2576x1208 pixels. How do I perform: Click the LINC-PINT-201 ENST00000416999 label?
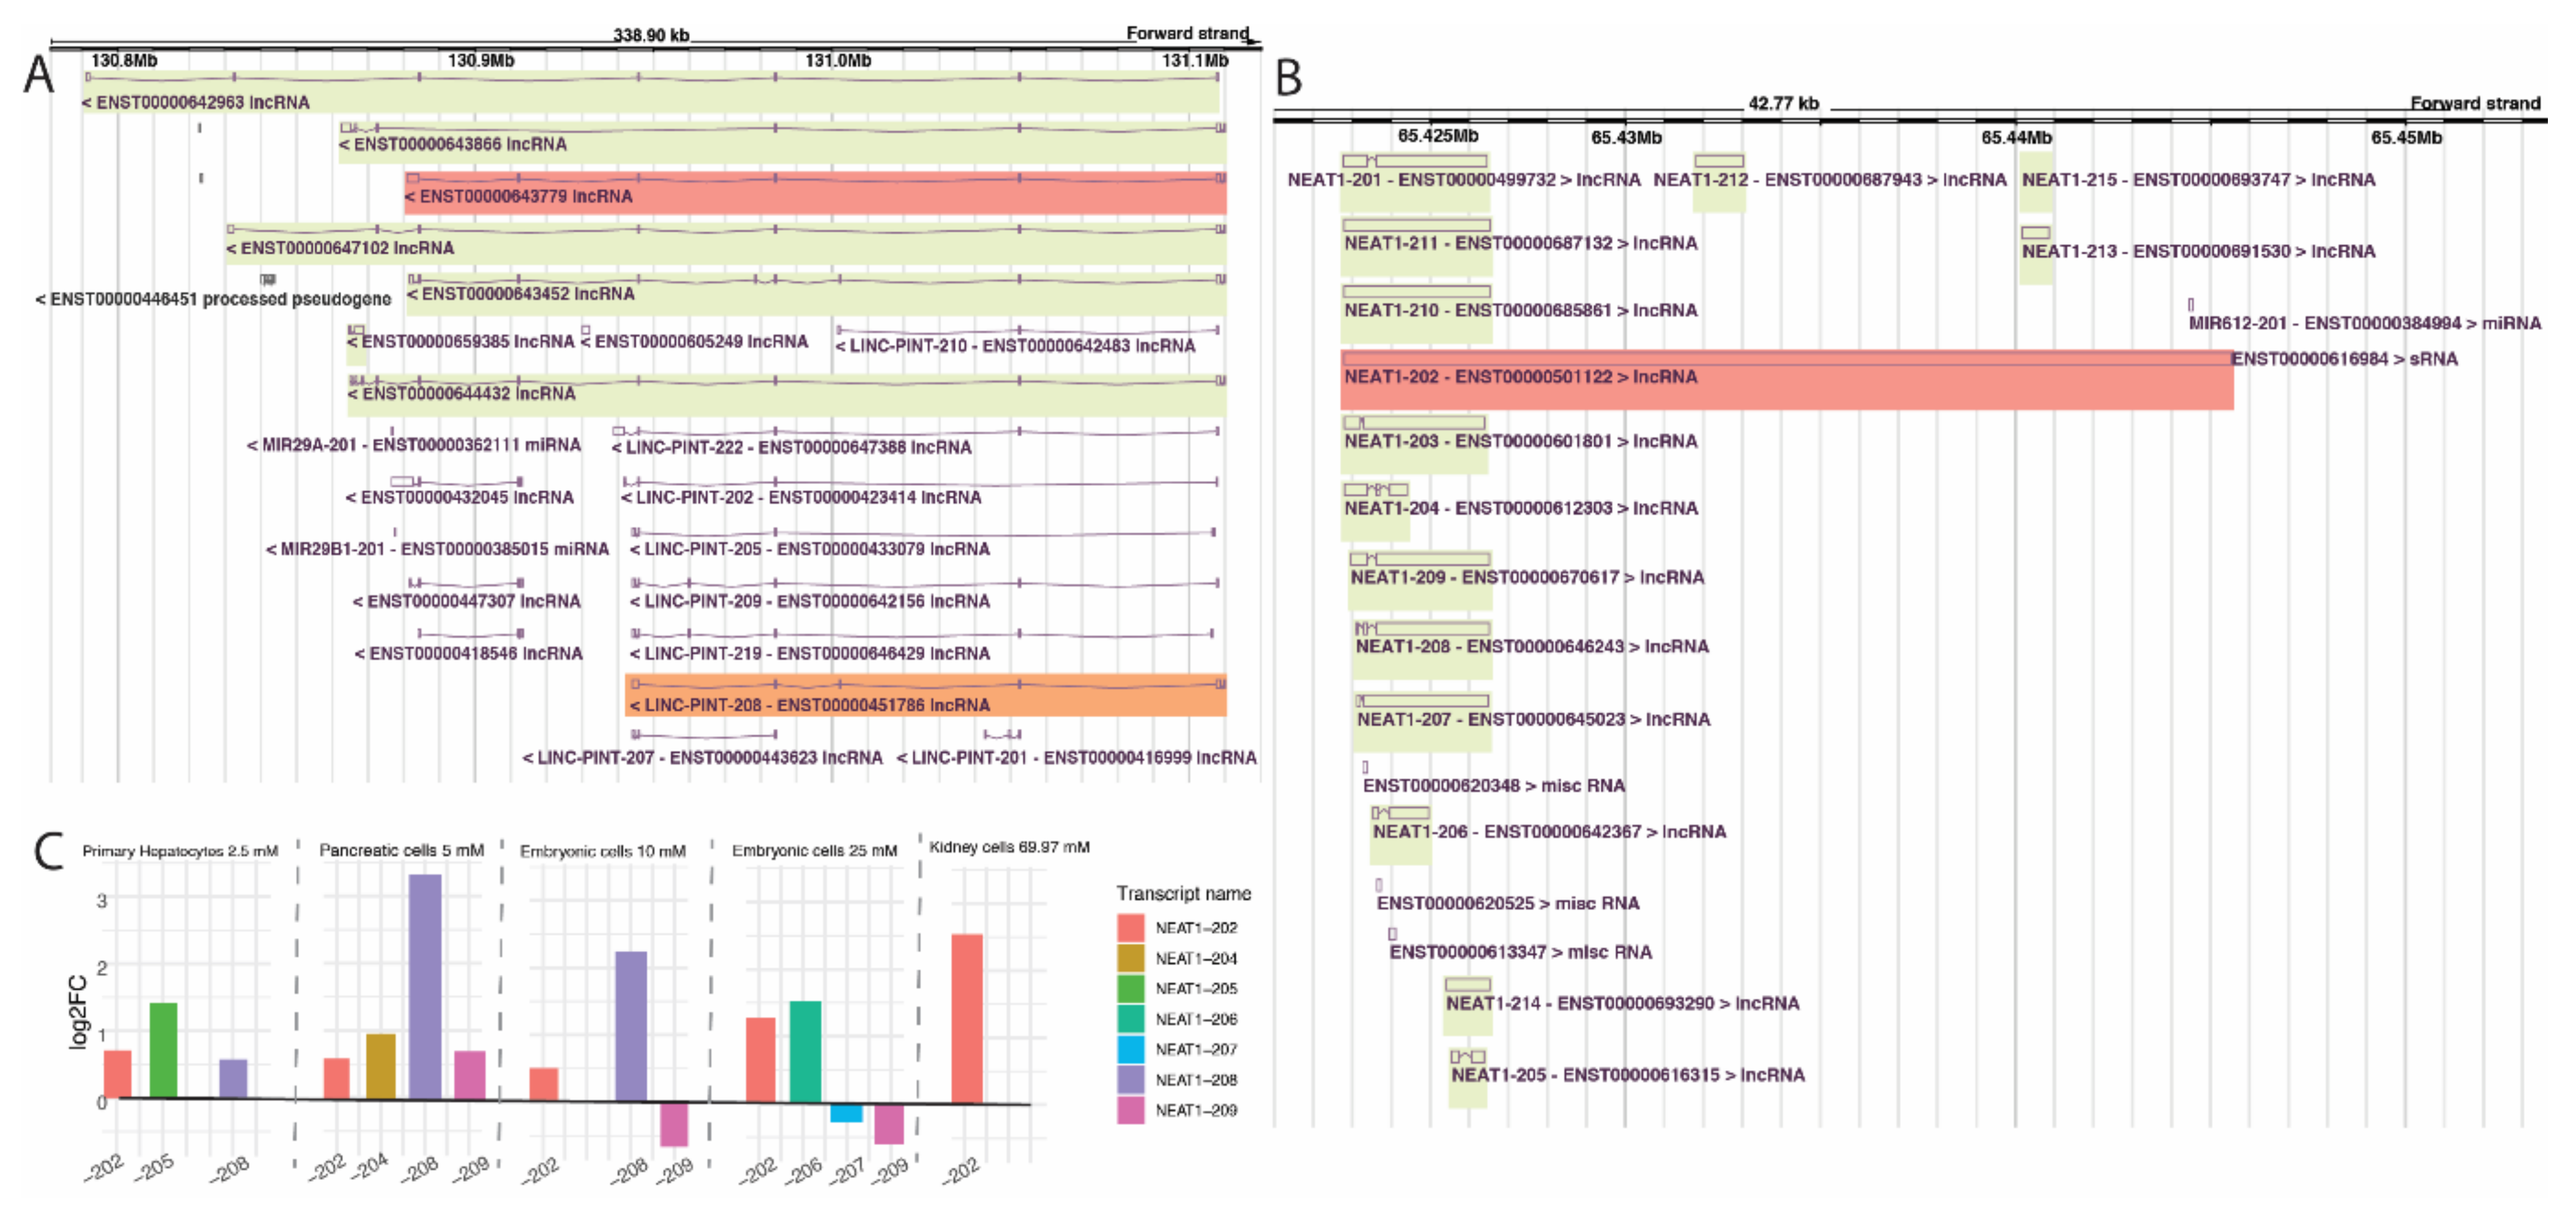[1076, 758]
